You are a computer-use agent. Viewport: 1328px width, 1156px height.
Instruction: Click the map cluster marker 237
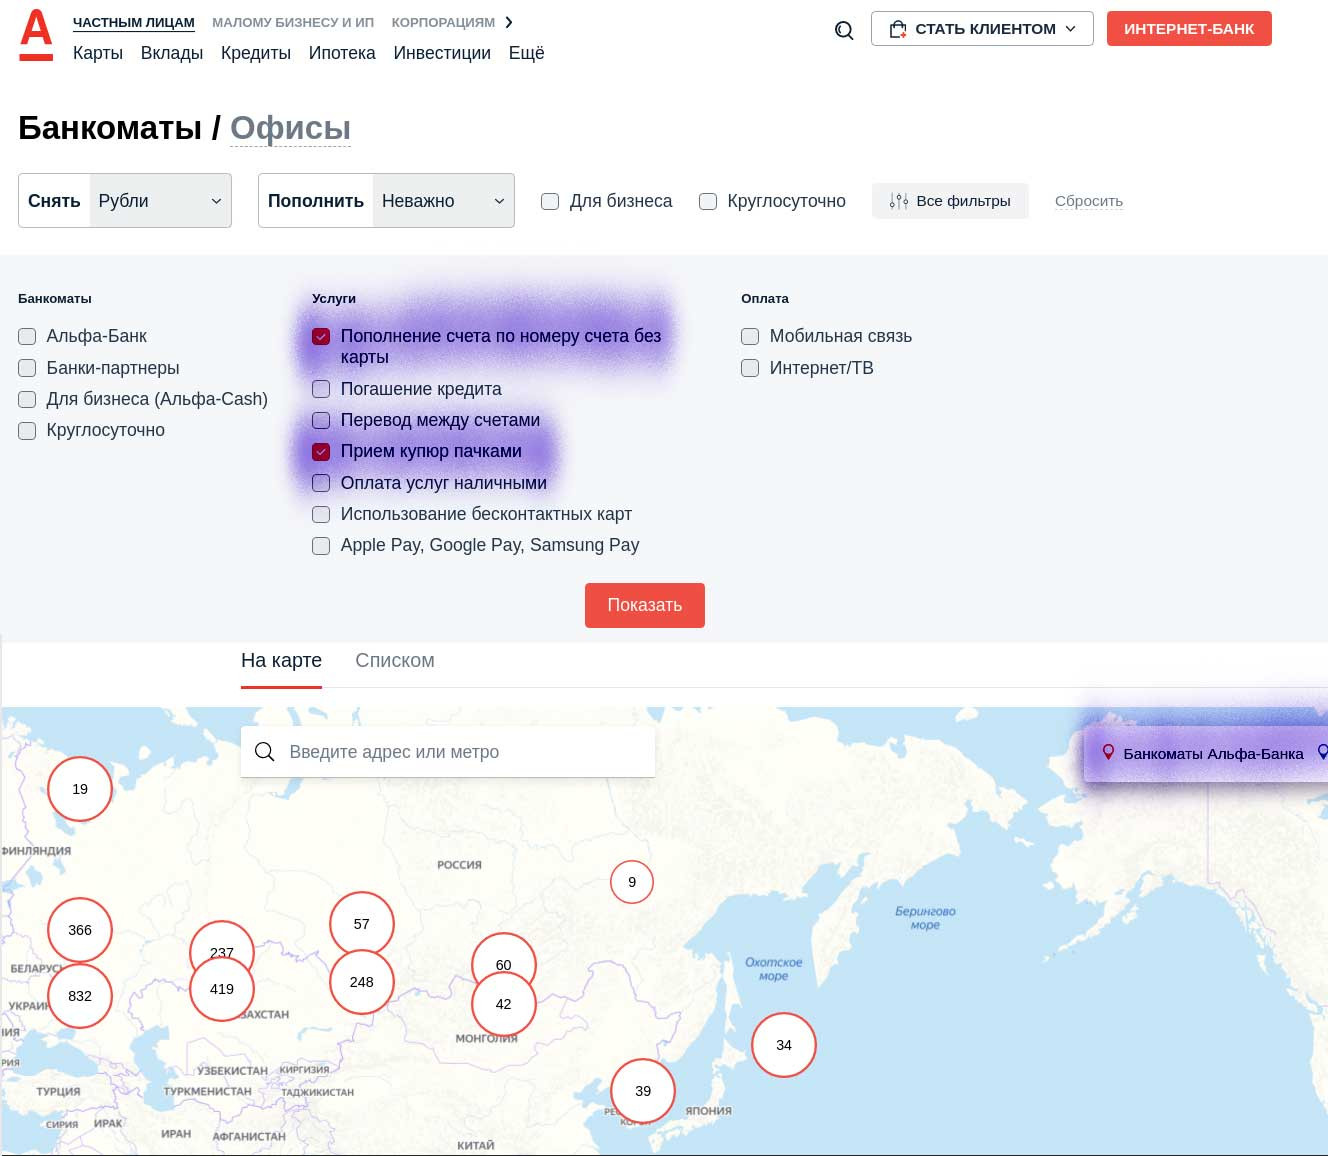(222, 940)
